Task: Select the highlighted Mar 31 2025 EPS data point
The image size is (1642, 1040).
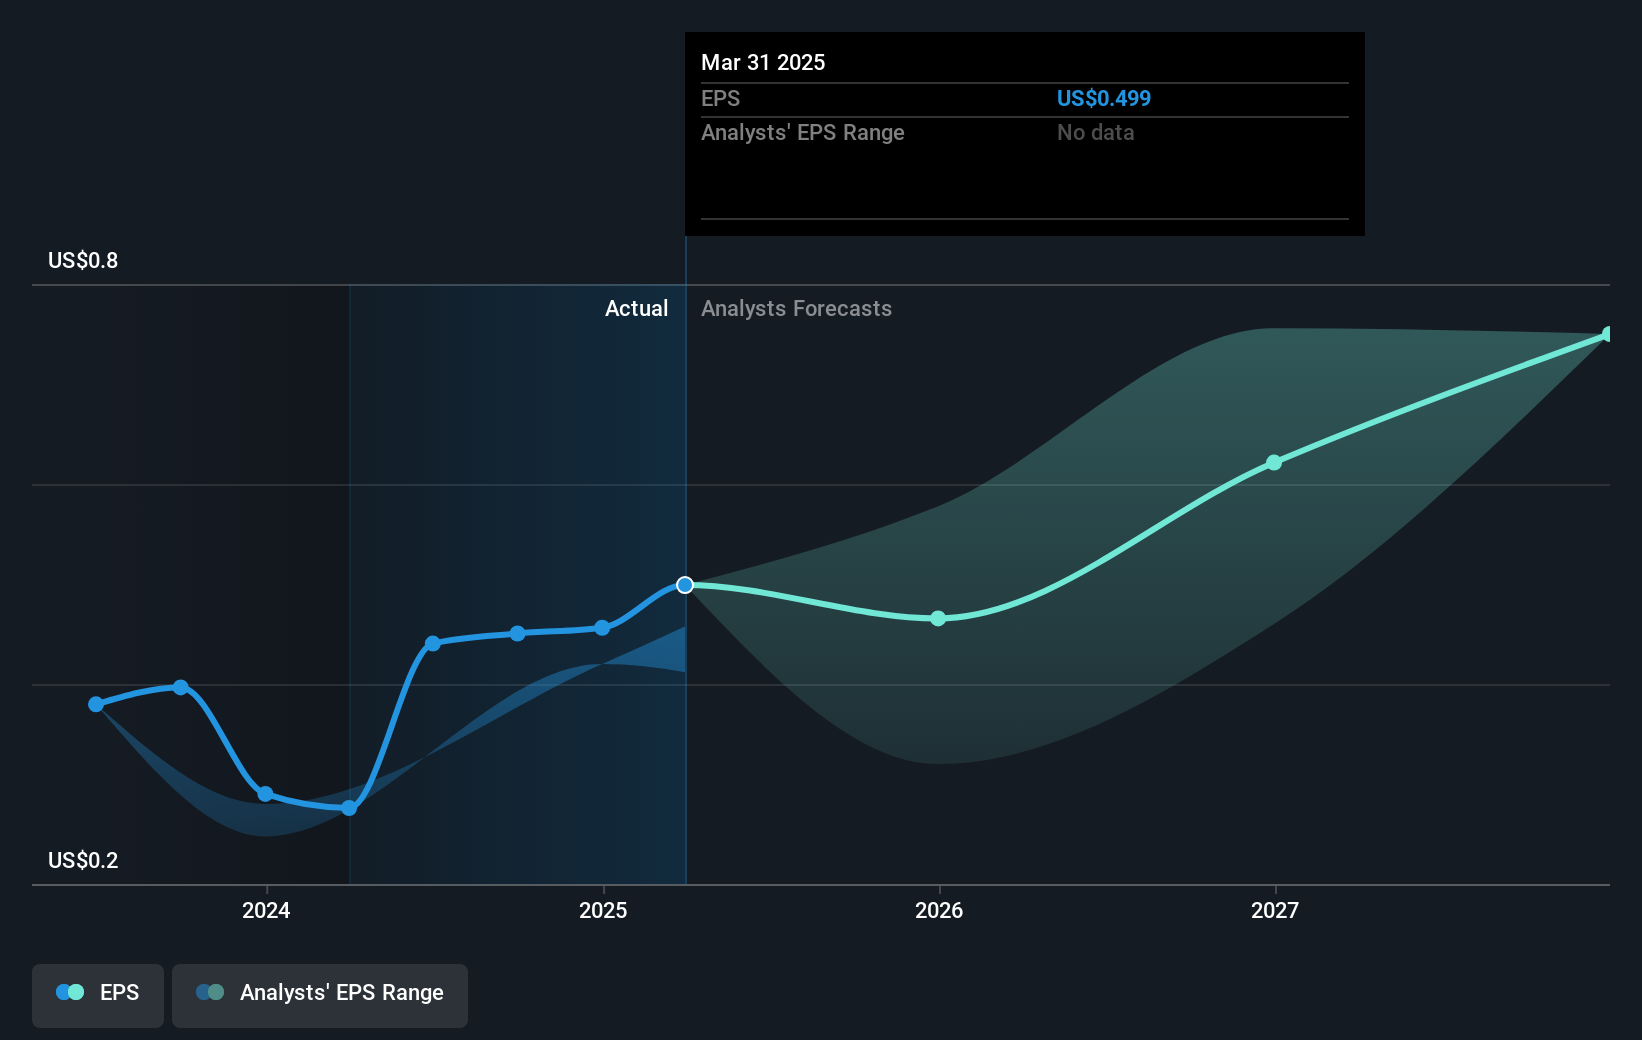Action: point(685,585)
